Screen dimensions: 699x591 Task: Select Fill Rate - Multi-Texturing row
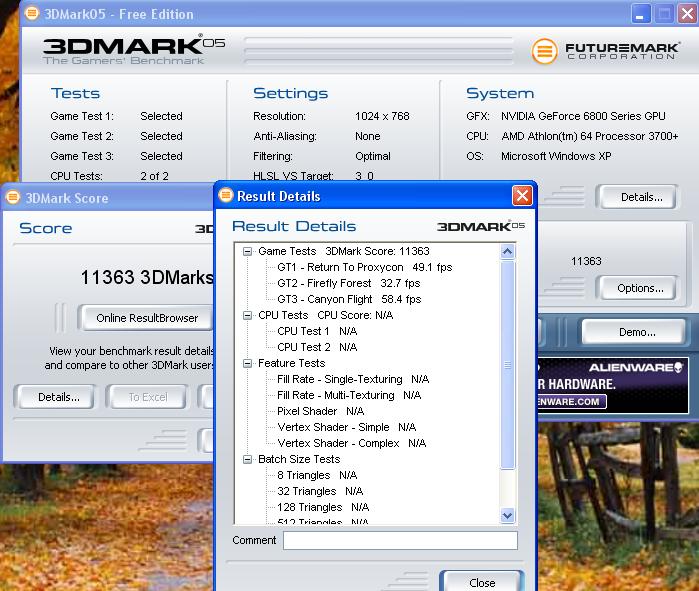[x=349, y=395]
